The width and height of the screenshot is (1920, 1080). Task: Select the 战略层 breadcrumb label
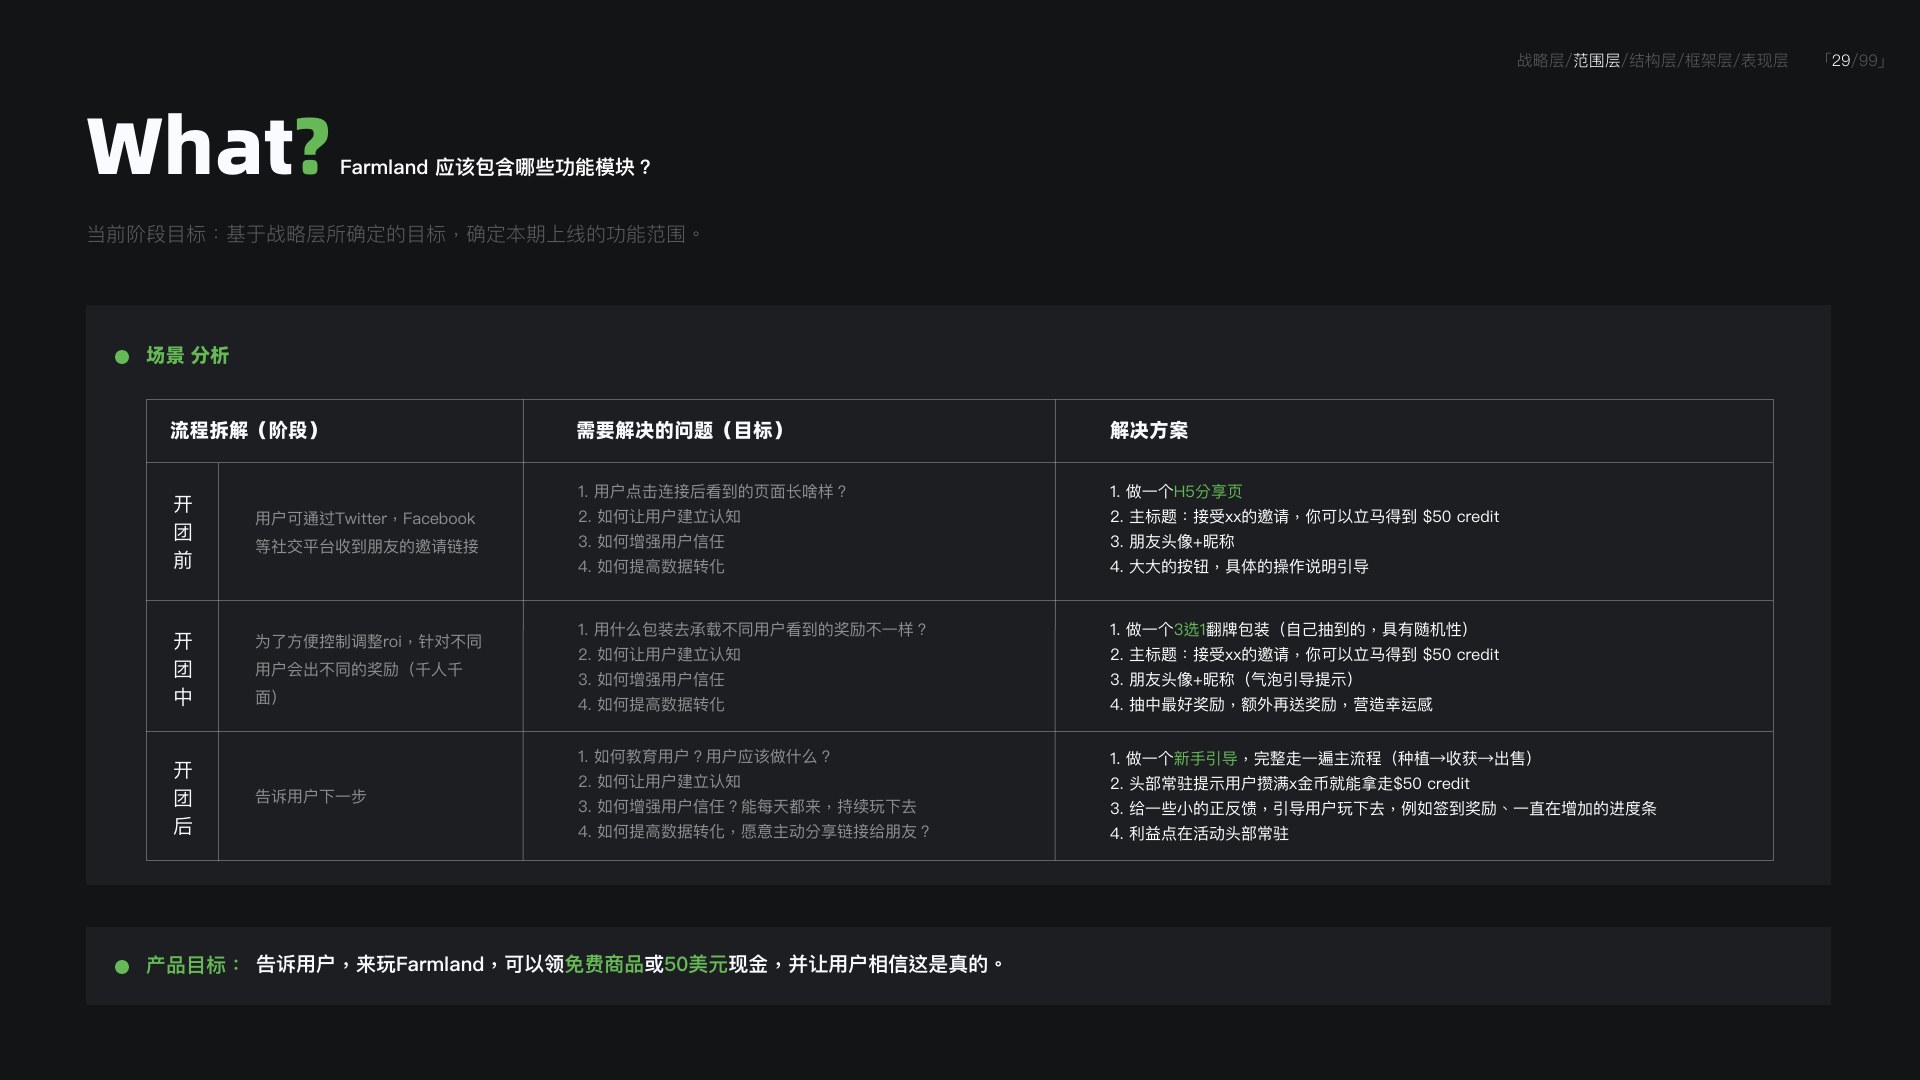point(1540,60)
